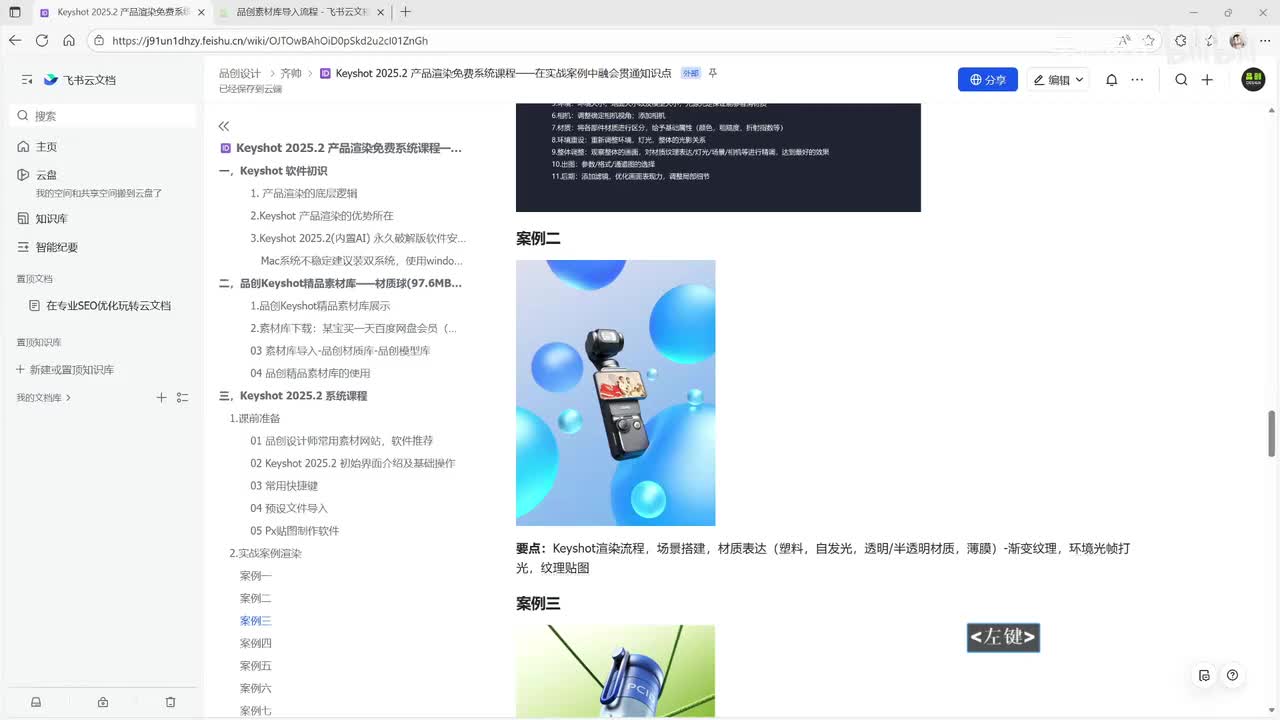Open a new browser tab
This screenshot has height=720, width=1280.
(405, 12)
